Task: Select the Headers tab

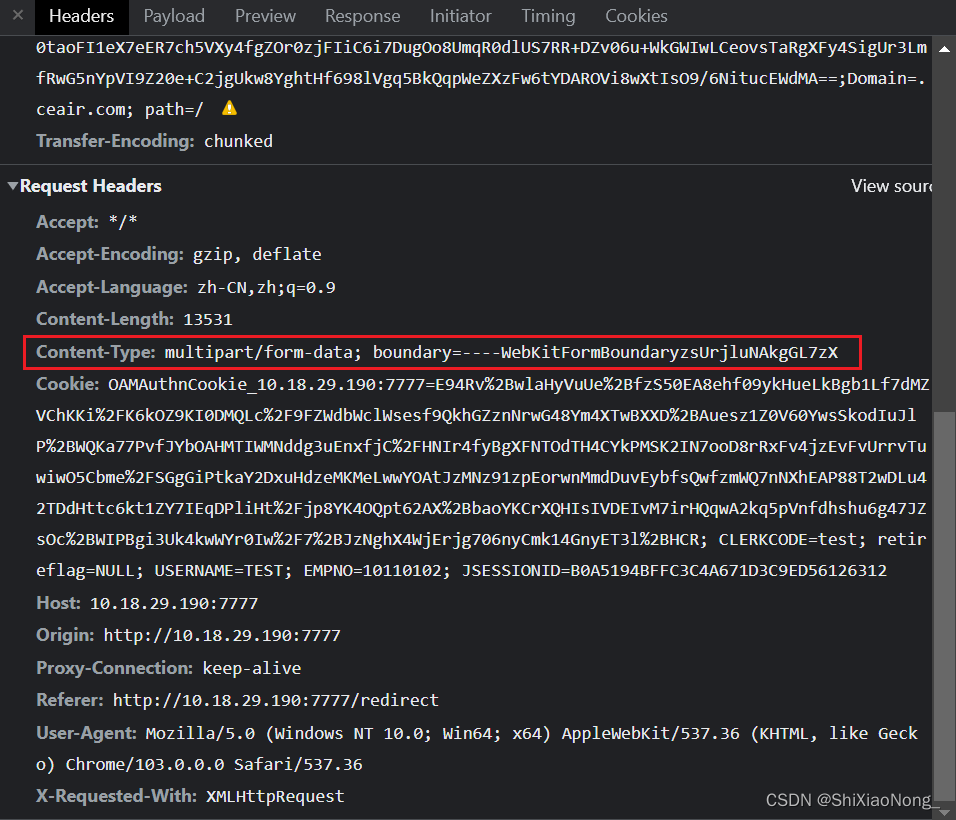Action: click(81, 16)
